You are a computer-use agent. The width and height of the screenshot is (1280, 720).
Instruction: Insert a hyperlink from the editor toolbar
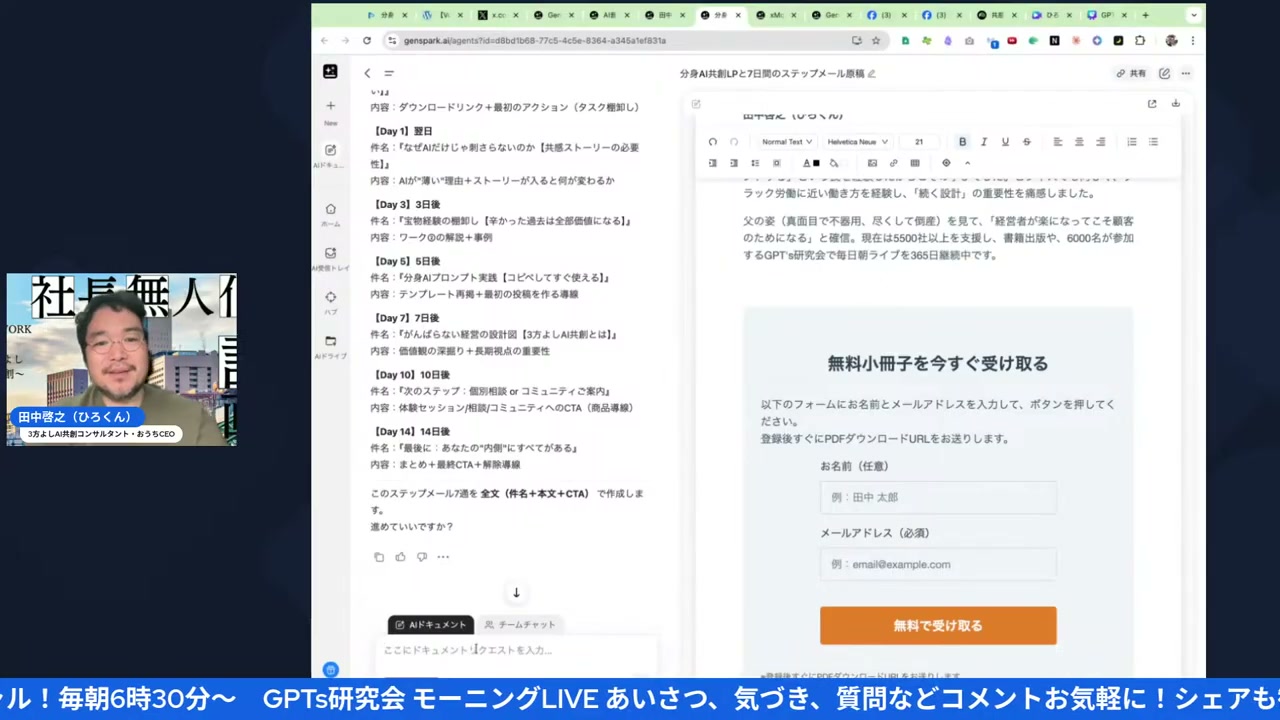click(894, 163)
